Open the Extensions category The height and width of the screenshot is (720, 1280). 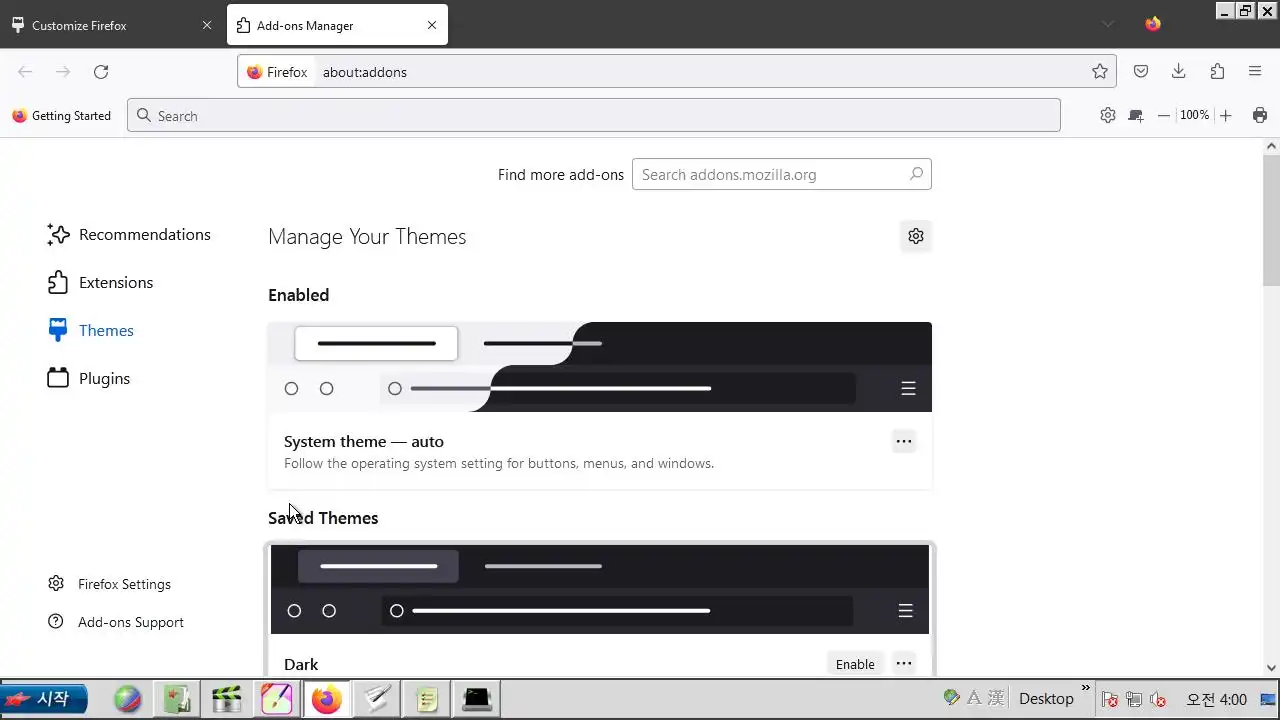pyautogui.click(x=100, y=282)
